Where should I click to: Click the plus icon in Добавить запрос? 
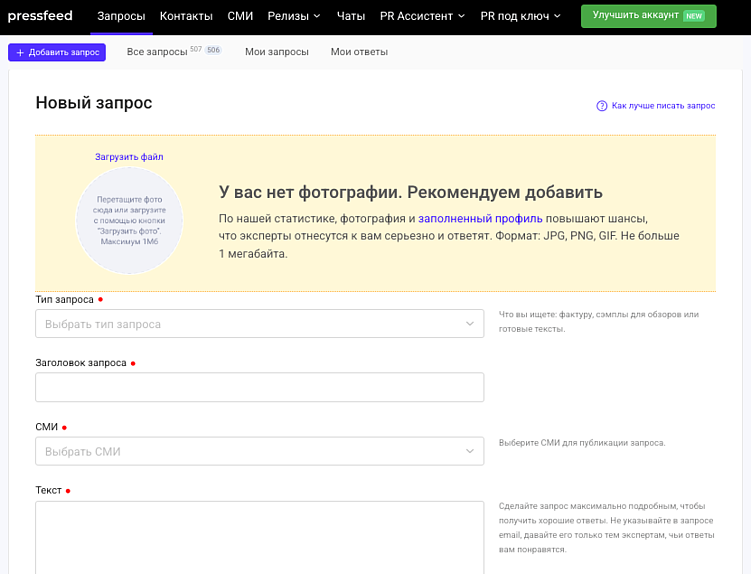tap(20, 52)
